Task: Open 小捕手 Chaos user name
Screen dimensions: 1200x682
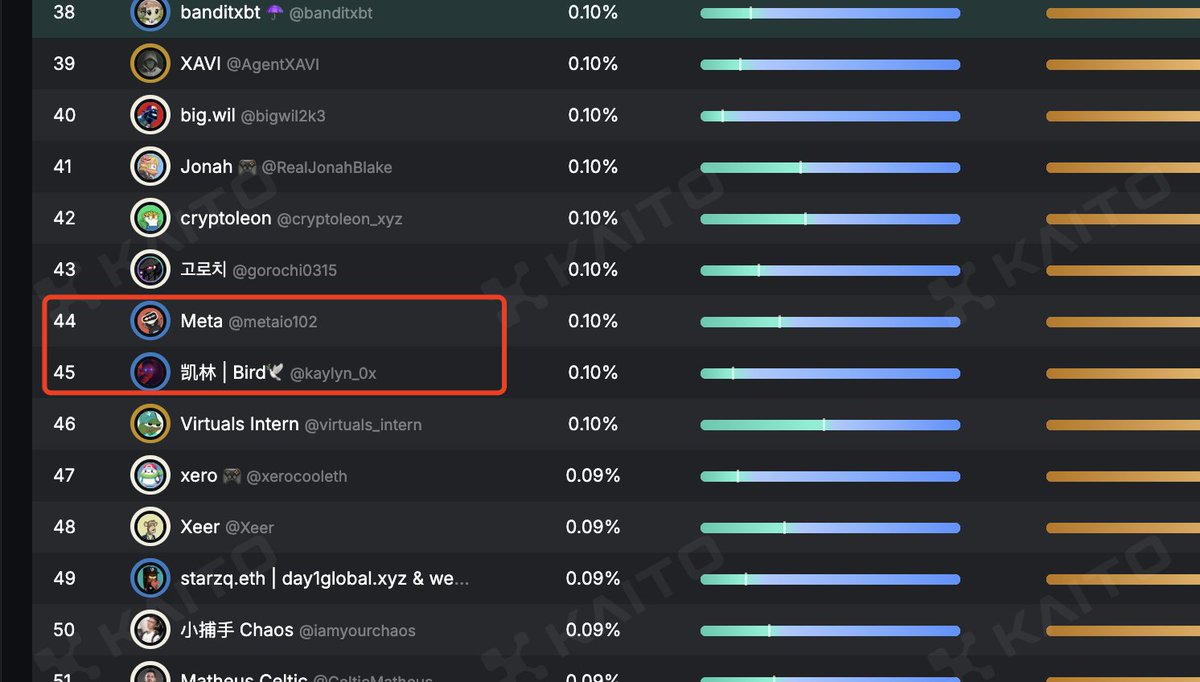Action: (237, 630)
